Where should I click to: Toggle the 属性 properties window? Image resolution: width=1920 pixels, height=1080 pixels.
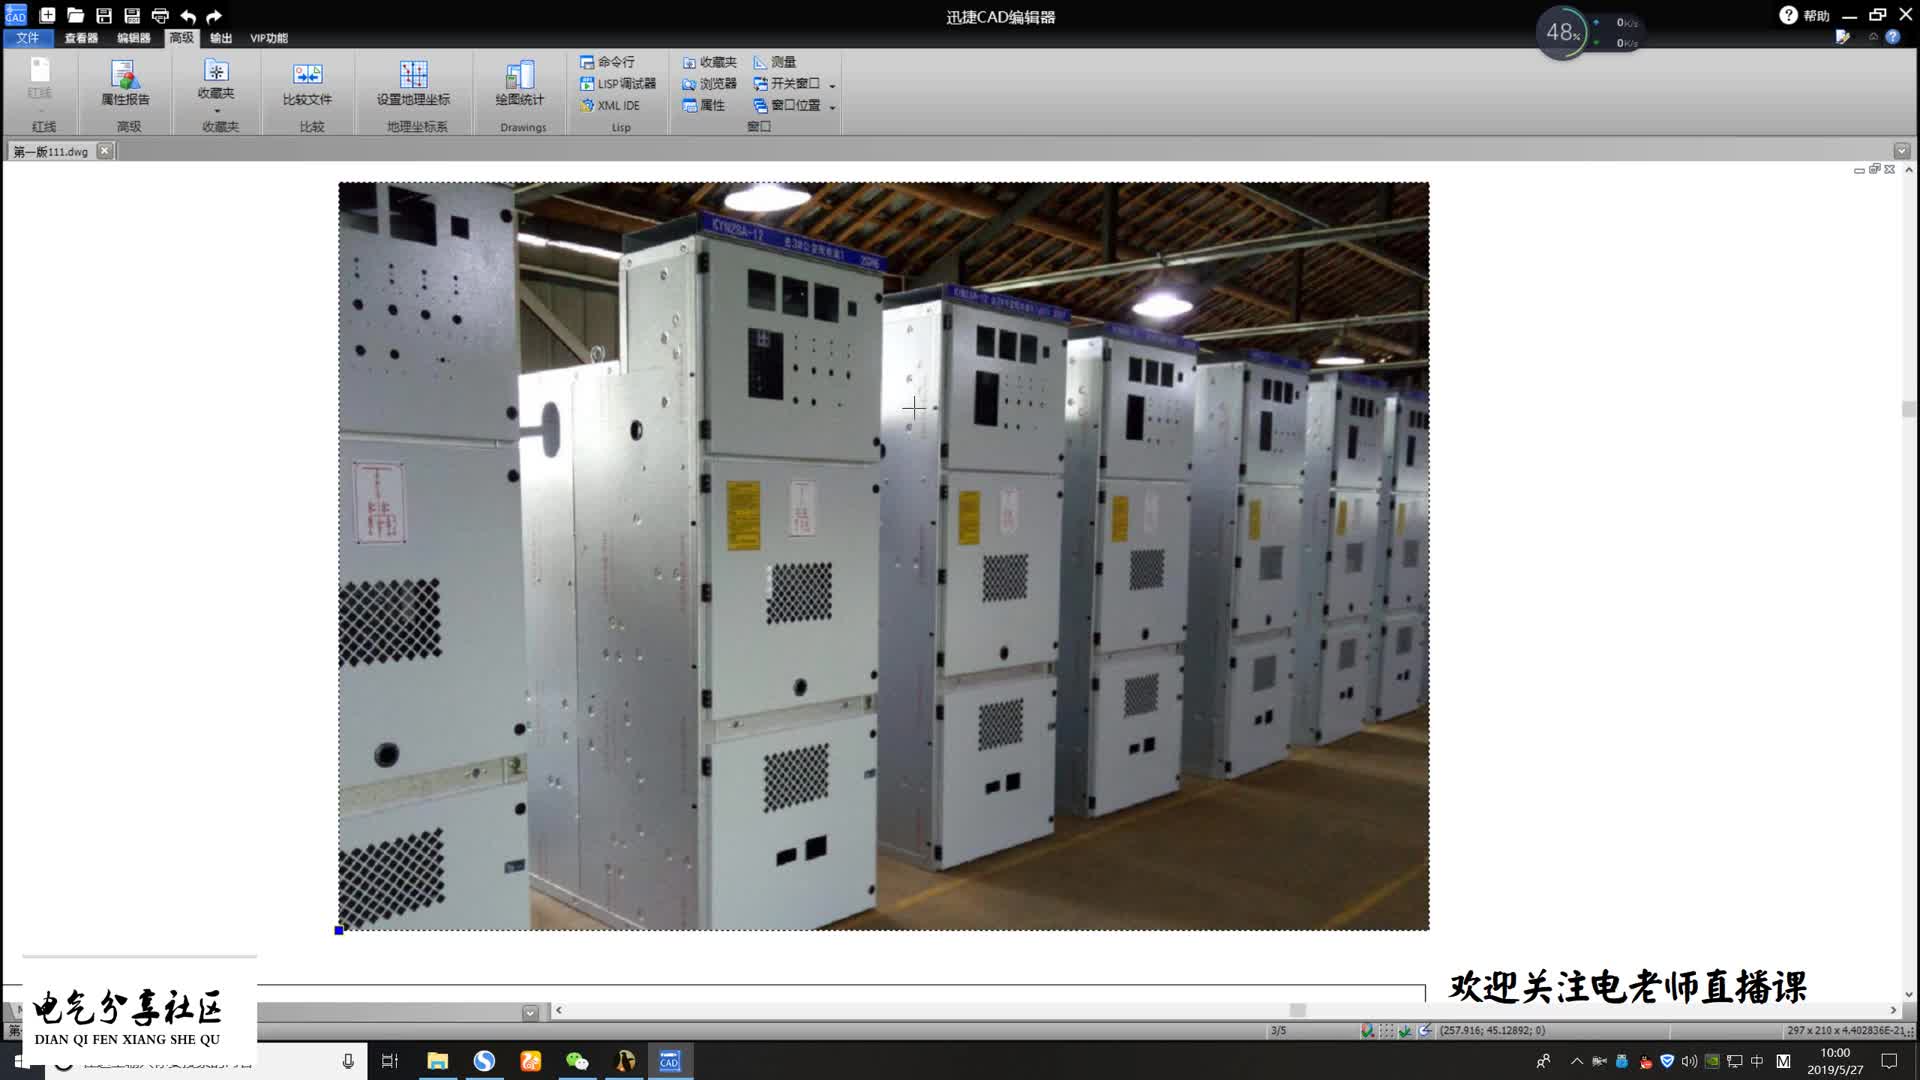click(x=703, y=106)
